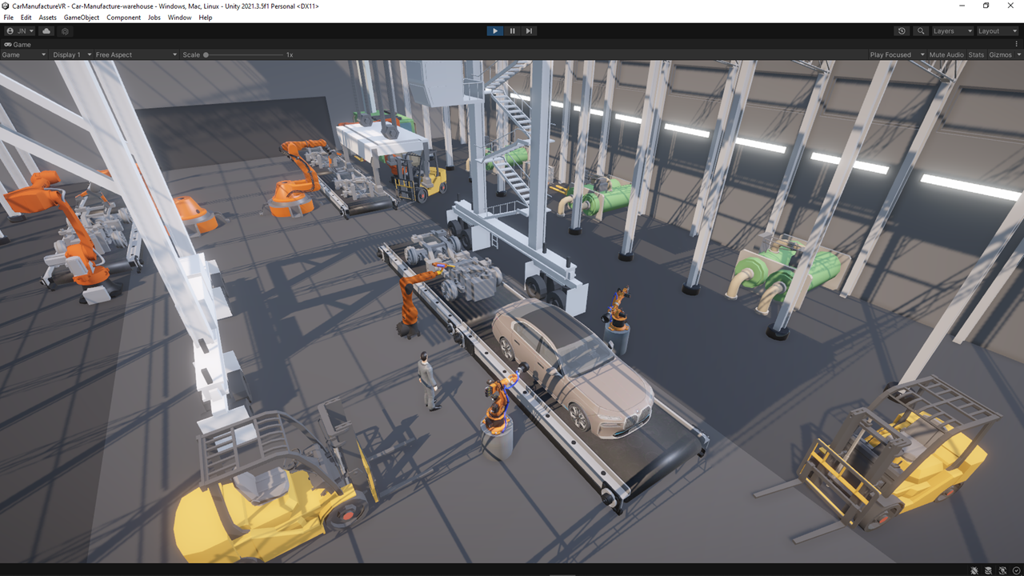The width and height of the screenshot is (1024, 576).
Task: Toggle Mute Audio in the Game view
Action: (x=945, y=54)
